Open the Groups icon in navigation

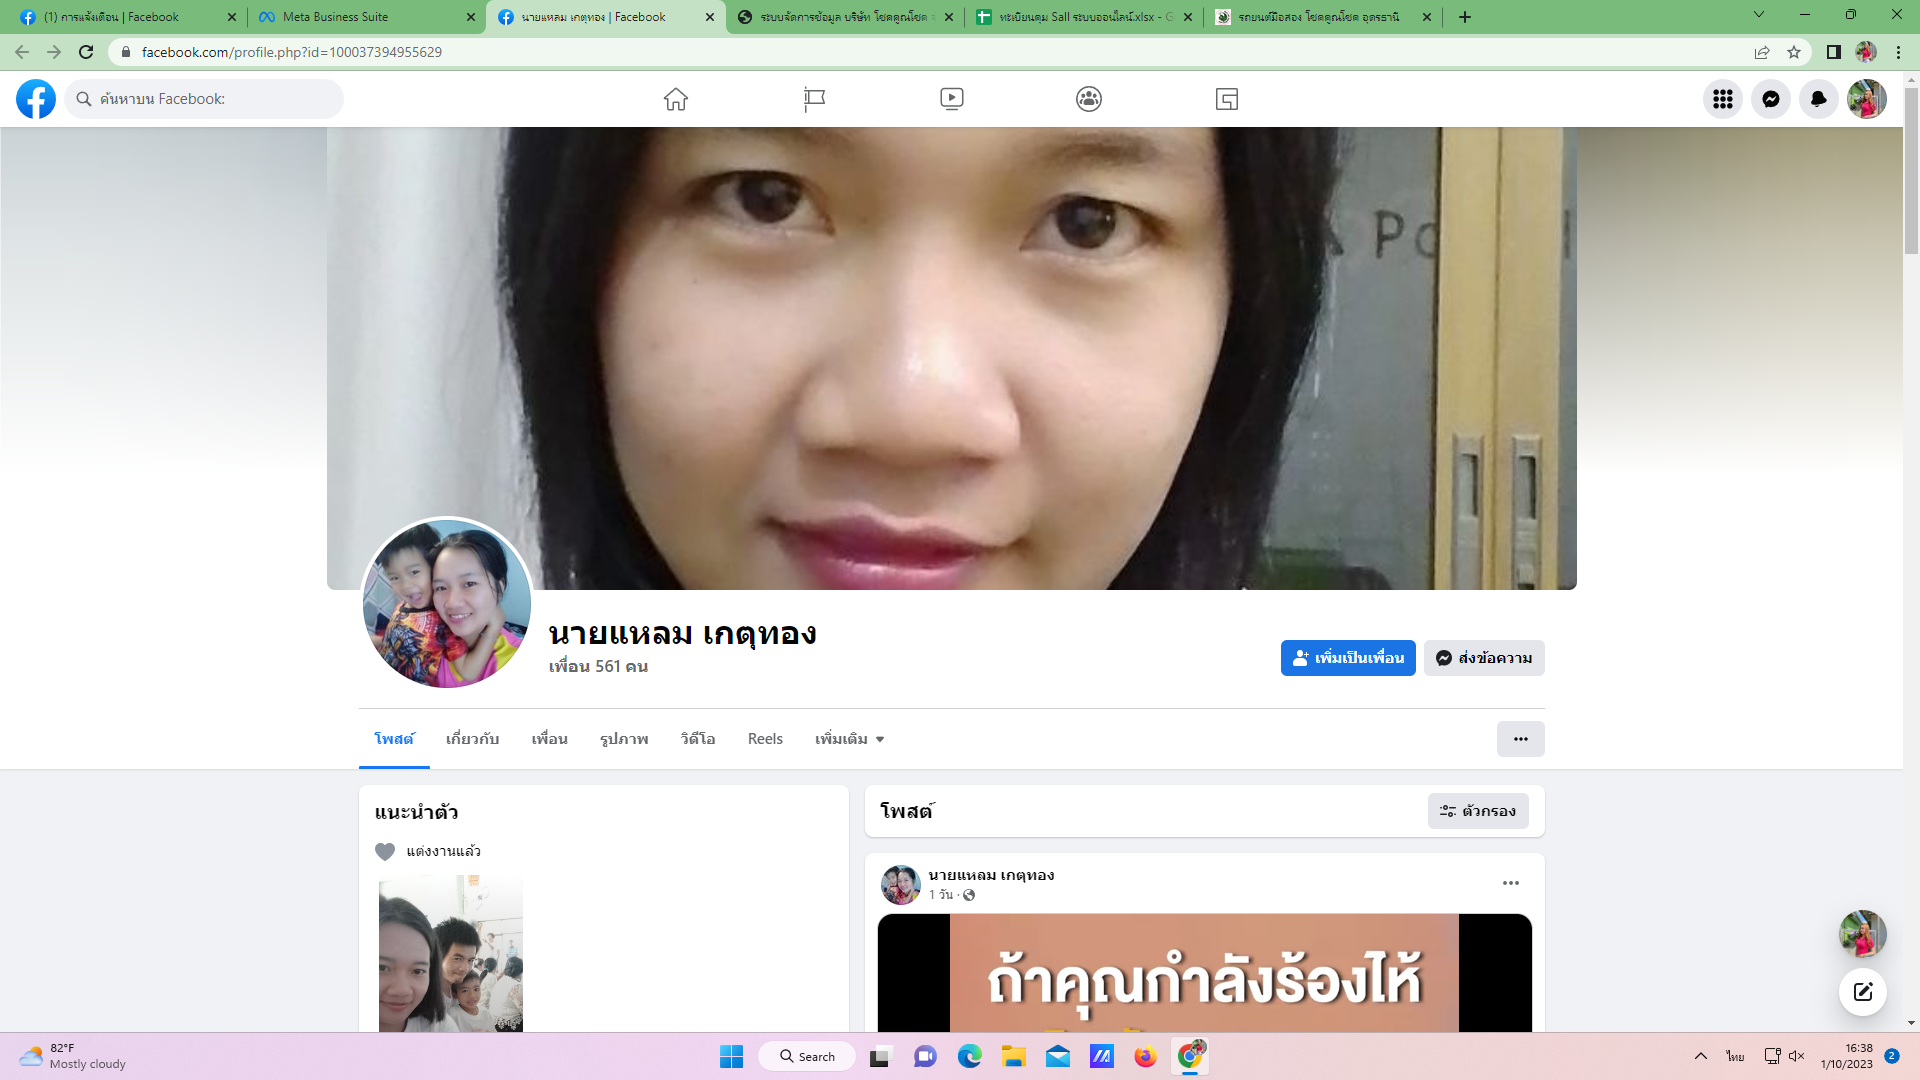pyautogui.click(x=1089, y=99)
